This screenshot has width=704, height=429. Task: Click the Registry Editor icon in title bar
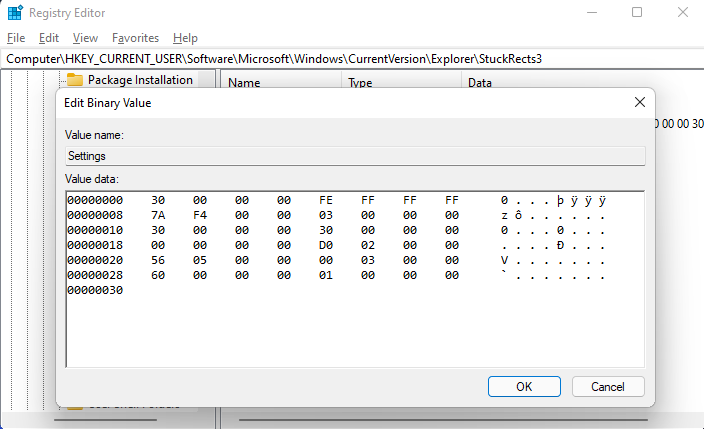click(x=14, y=13)
